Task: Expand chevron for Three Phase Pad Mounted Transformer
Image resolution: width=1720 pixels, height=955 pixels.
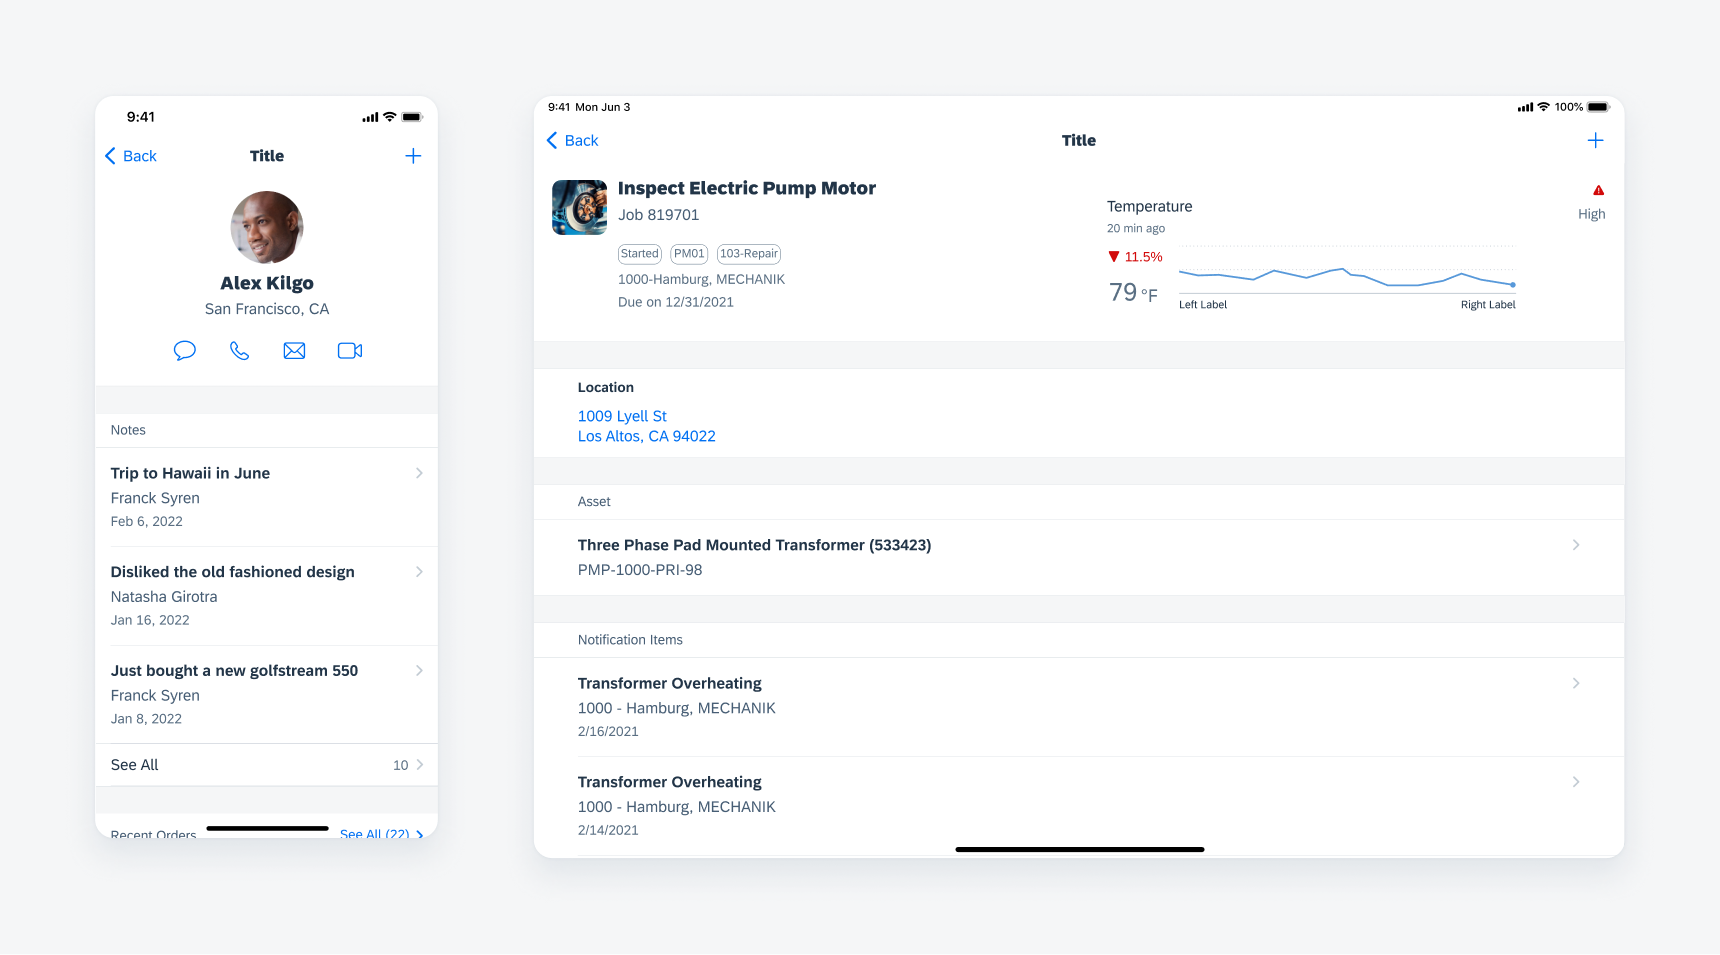Action: click(1576, 545)
